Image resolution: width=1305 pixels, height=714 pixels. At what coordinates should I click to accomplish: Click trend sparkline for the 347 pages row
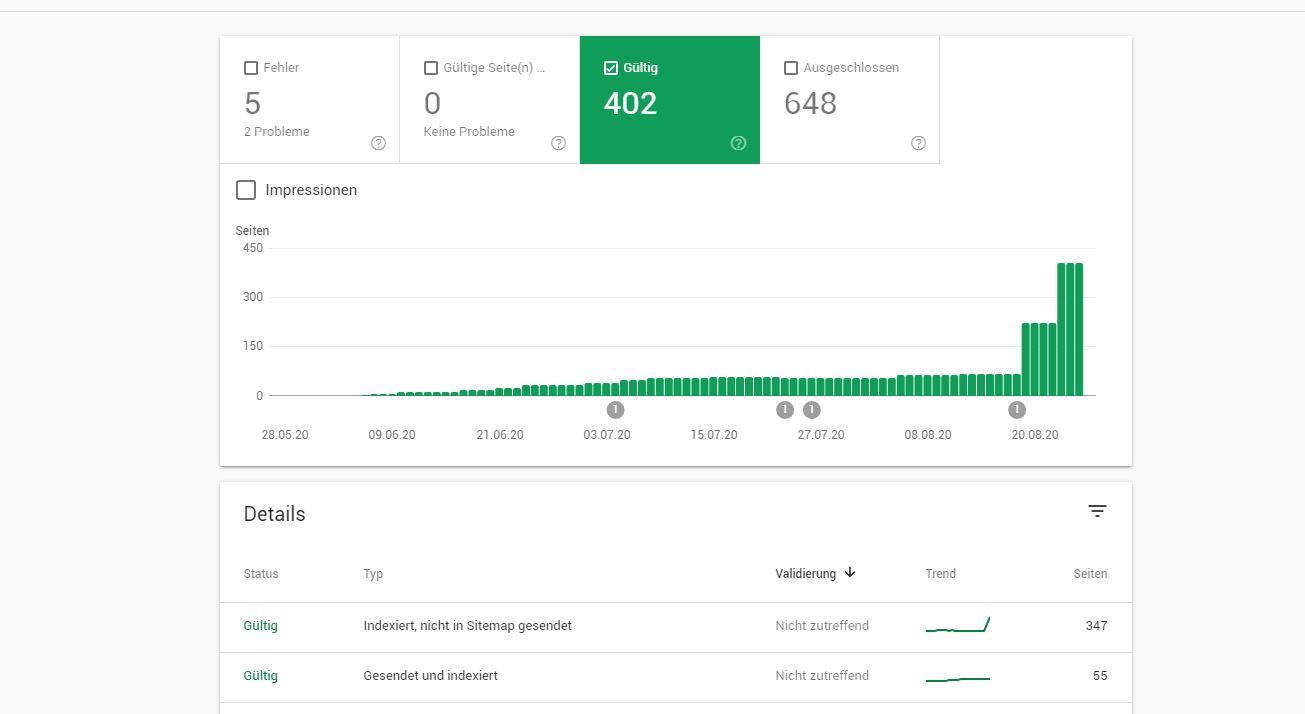pos(957,626)
